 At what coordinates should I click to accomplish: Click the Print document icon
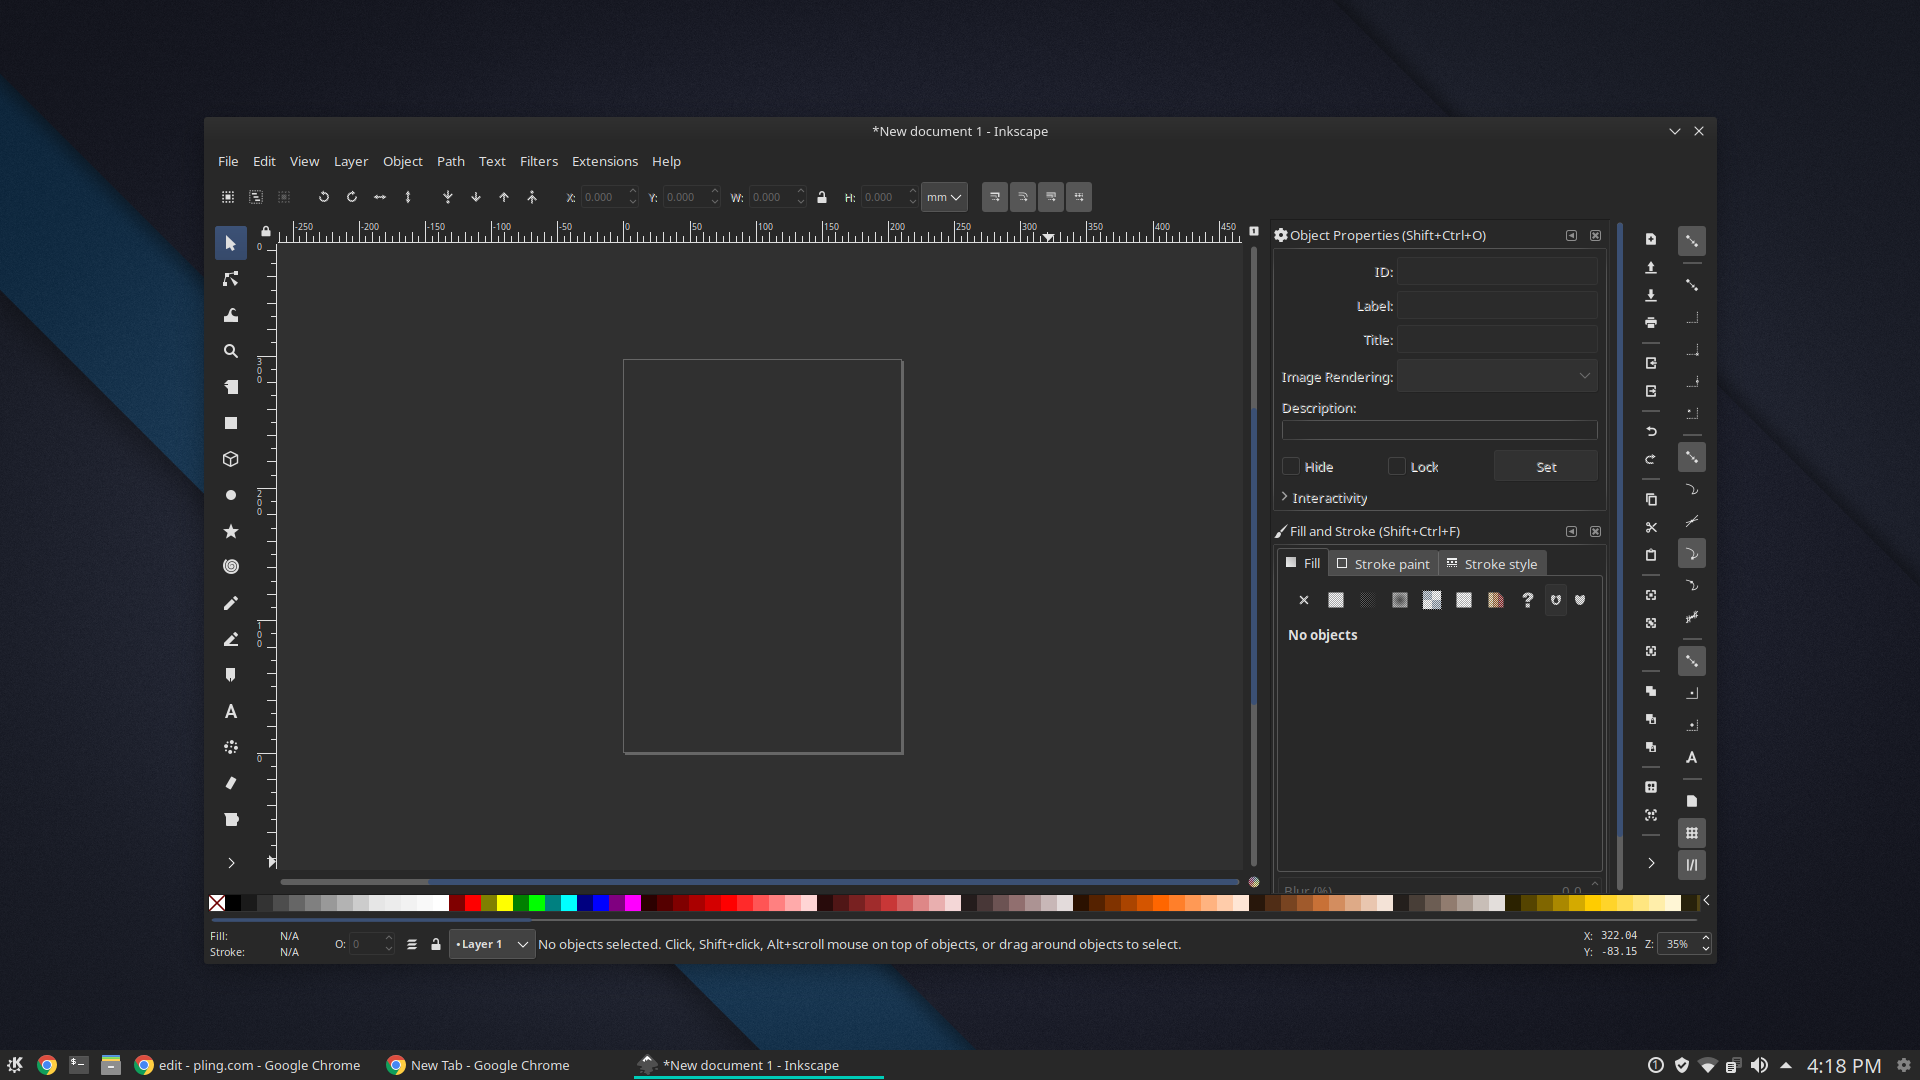click(x=1651, y=323)
